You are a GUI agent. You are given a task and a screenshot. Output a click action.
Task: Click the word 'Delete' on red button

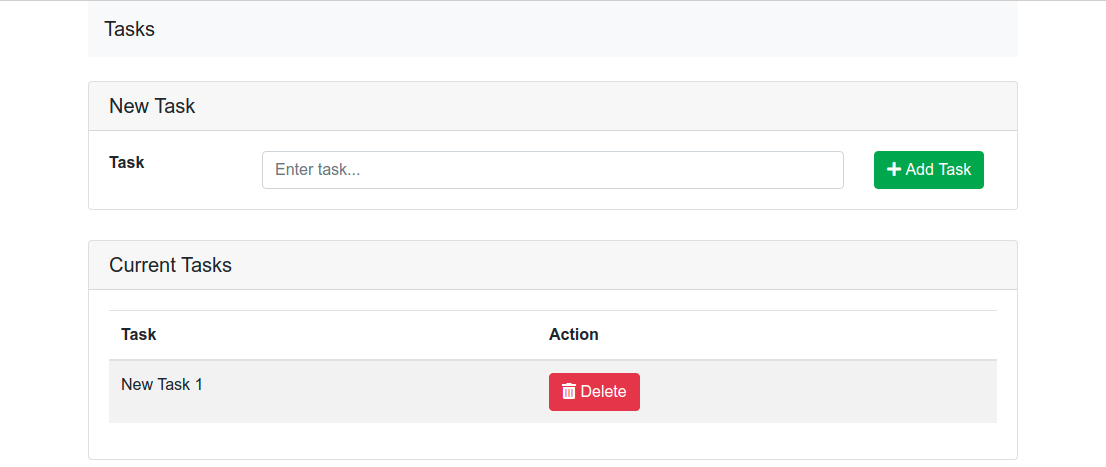(603, 392)
